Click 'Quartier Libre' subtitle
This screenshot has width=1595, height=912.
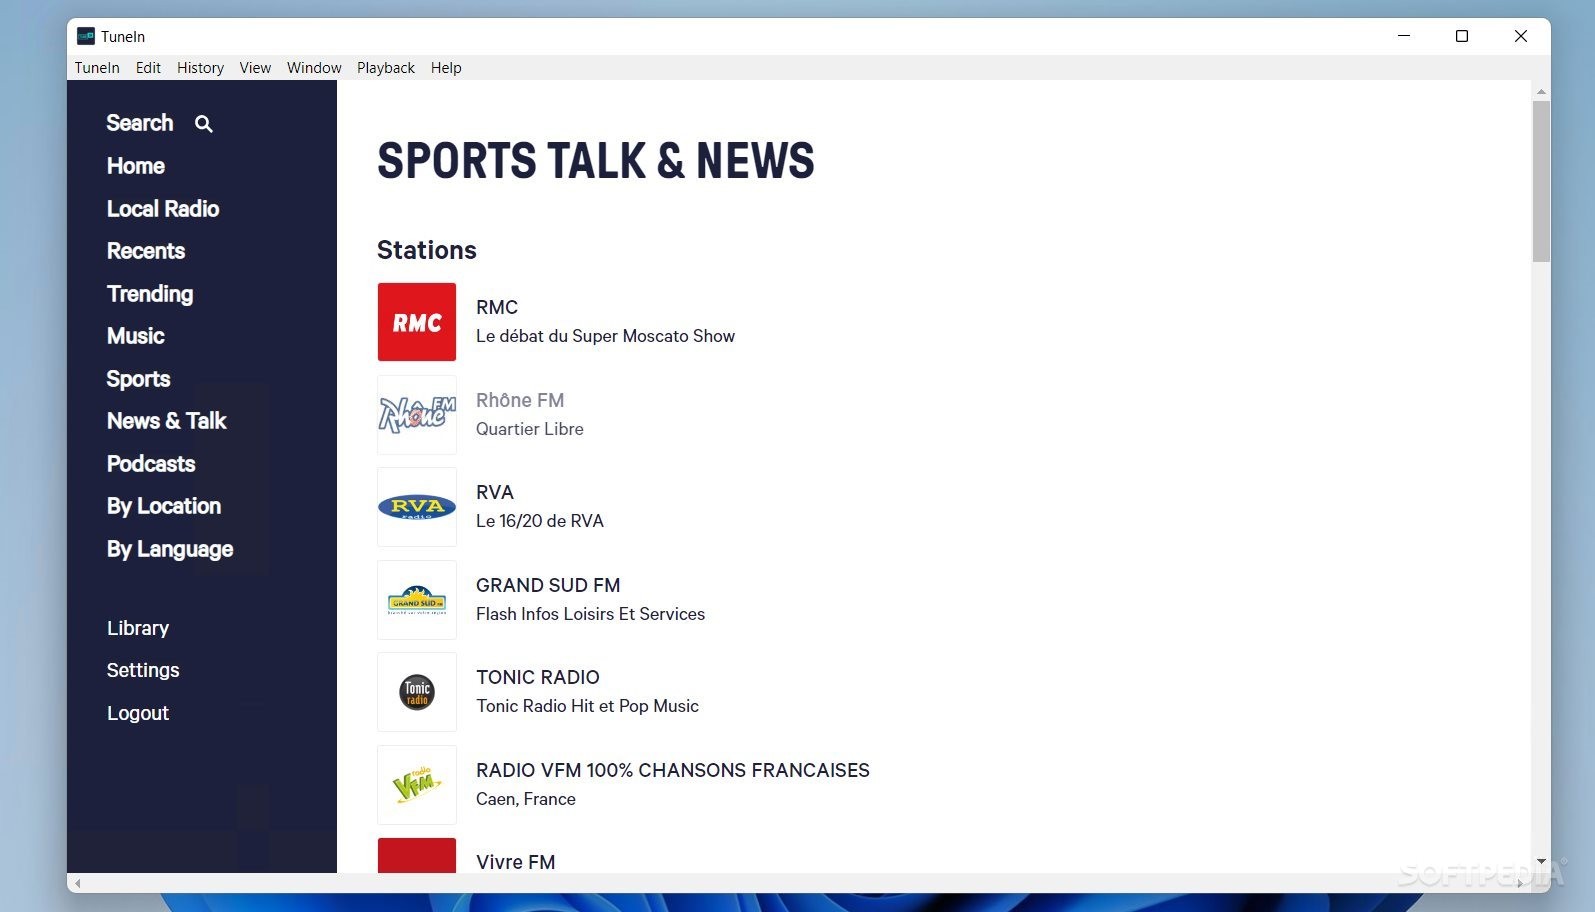pos(530,429)
